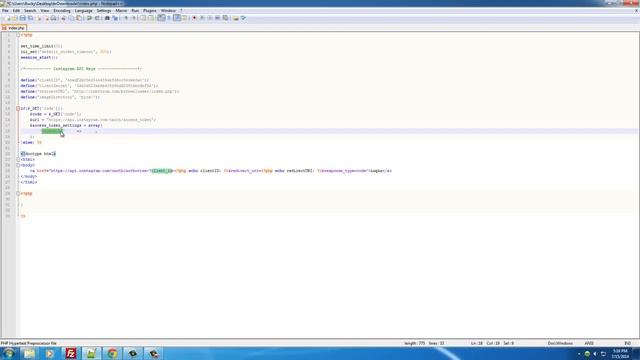Image resolution: width=640 pixels, height=360 pixels.
Task: Save the recorded macro from the toolbar
Action: 225,18
